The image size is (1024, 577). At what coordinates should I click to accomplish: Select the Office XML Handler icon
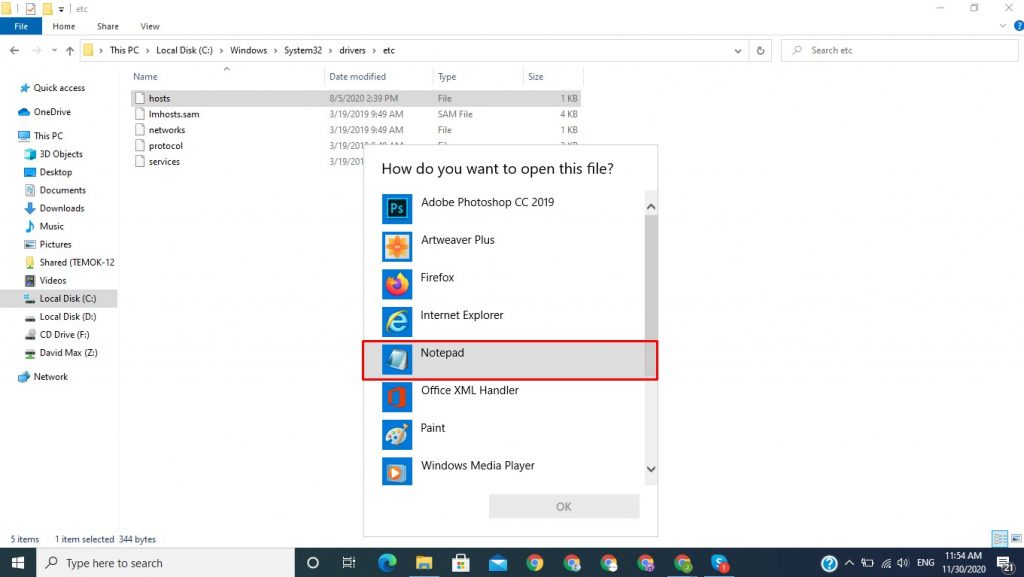(x=397, y=397)
